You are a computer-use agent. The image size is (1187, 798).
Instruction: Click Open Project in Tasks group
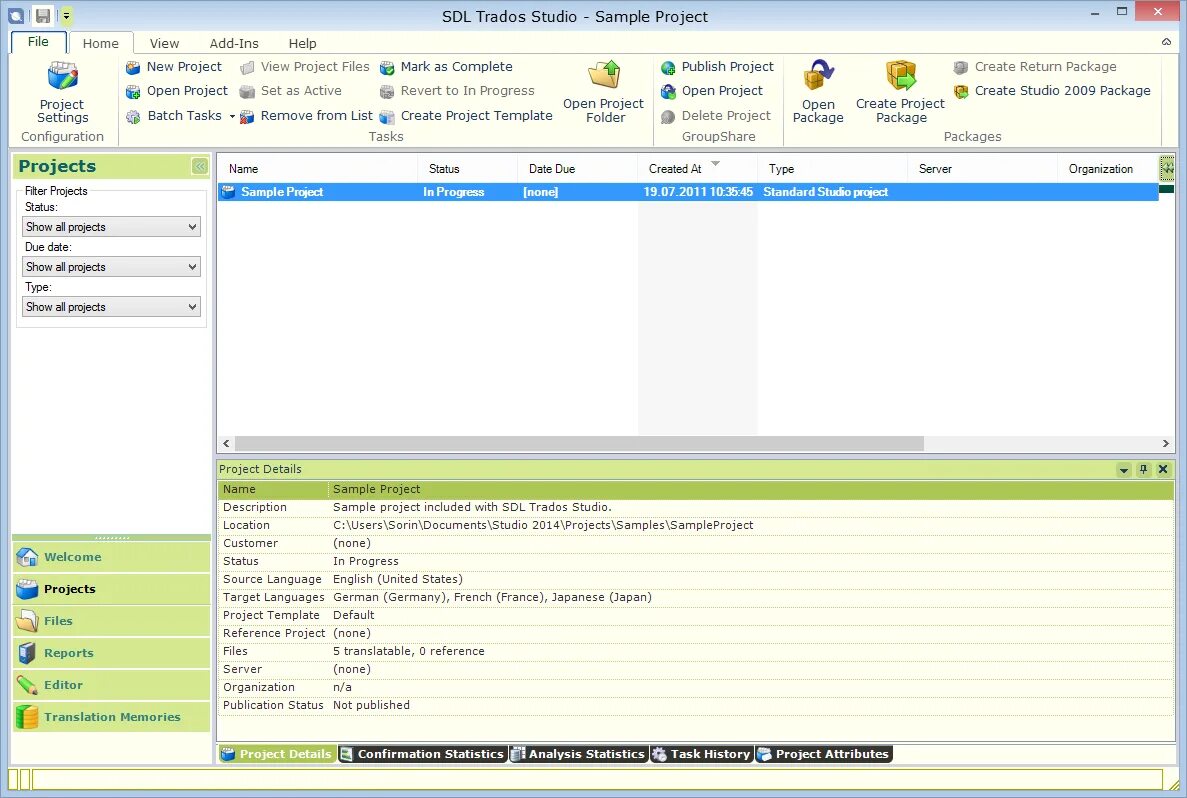(176, 91)
